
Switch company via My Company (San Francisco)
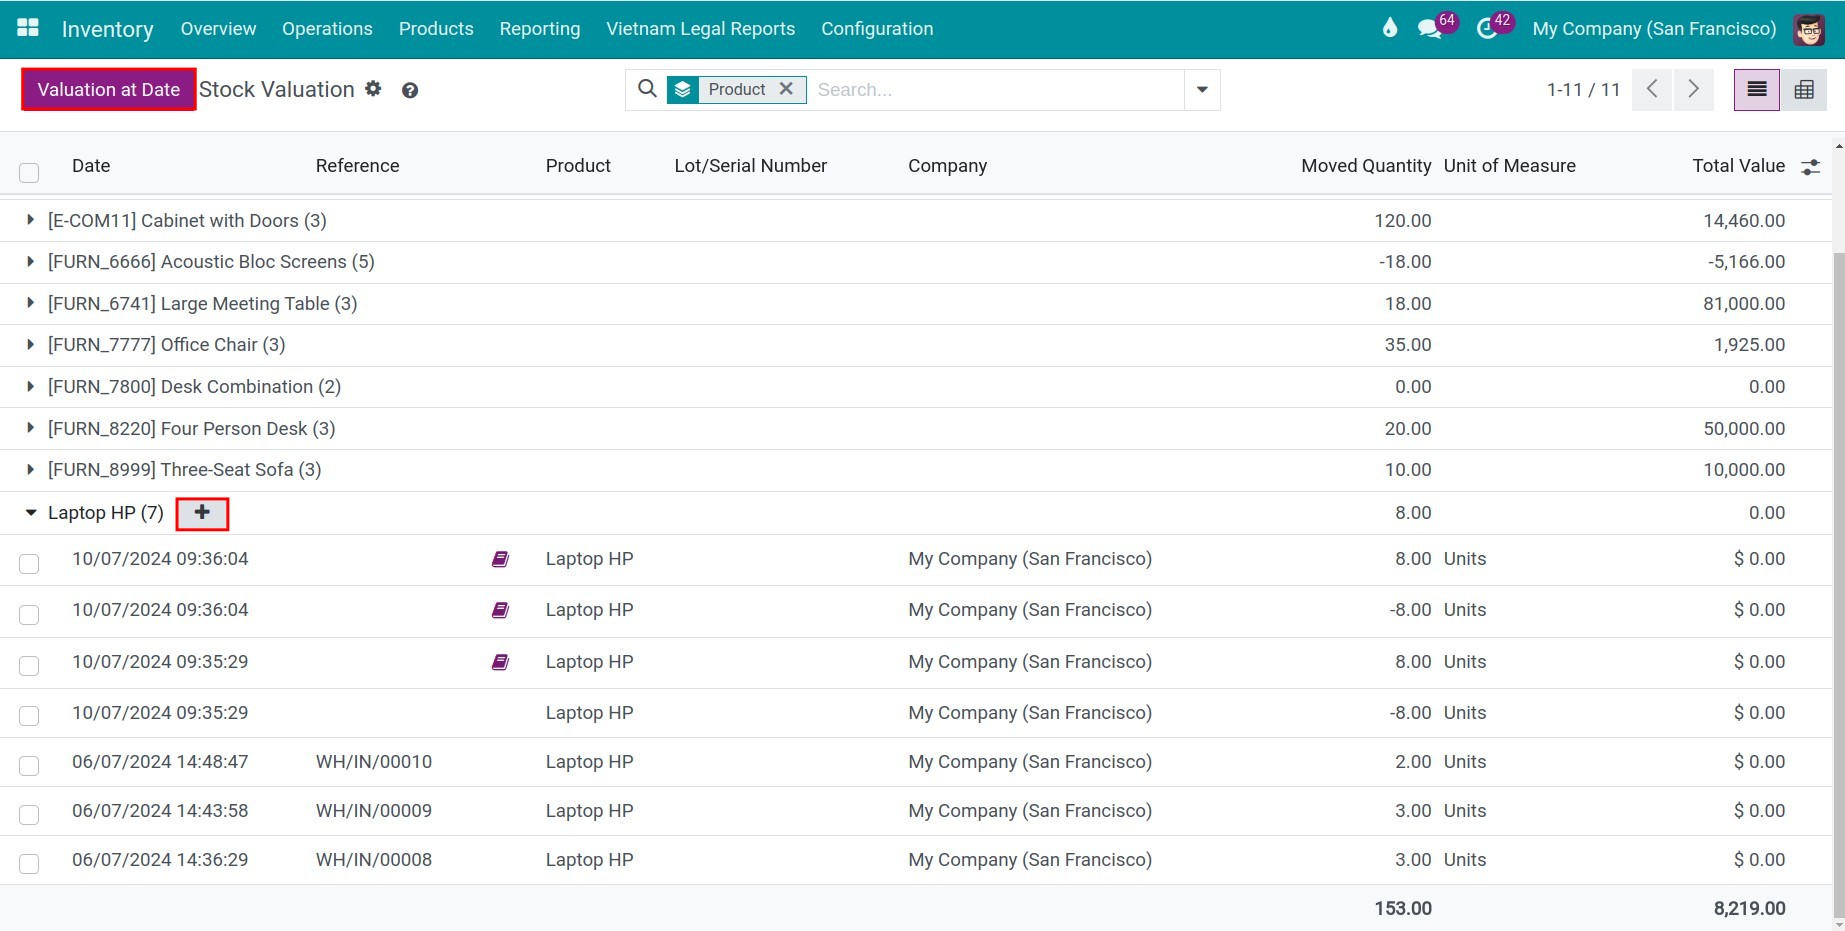[1654, 29]
